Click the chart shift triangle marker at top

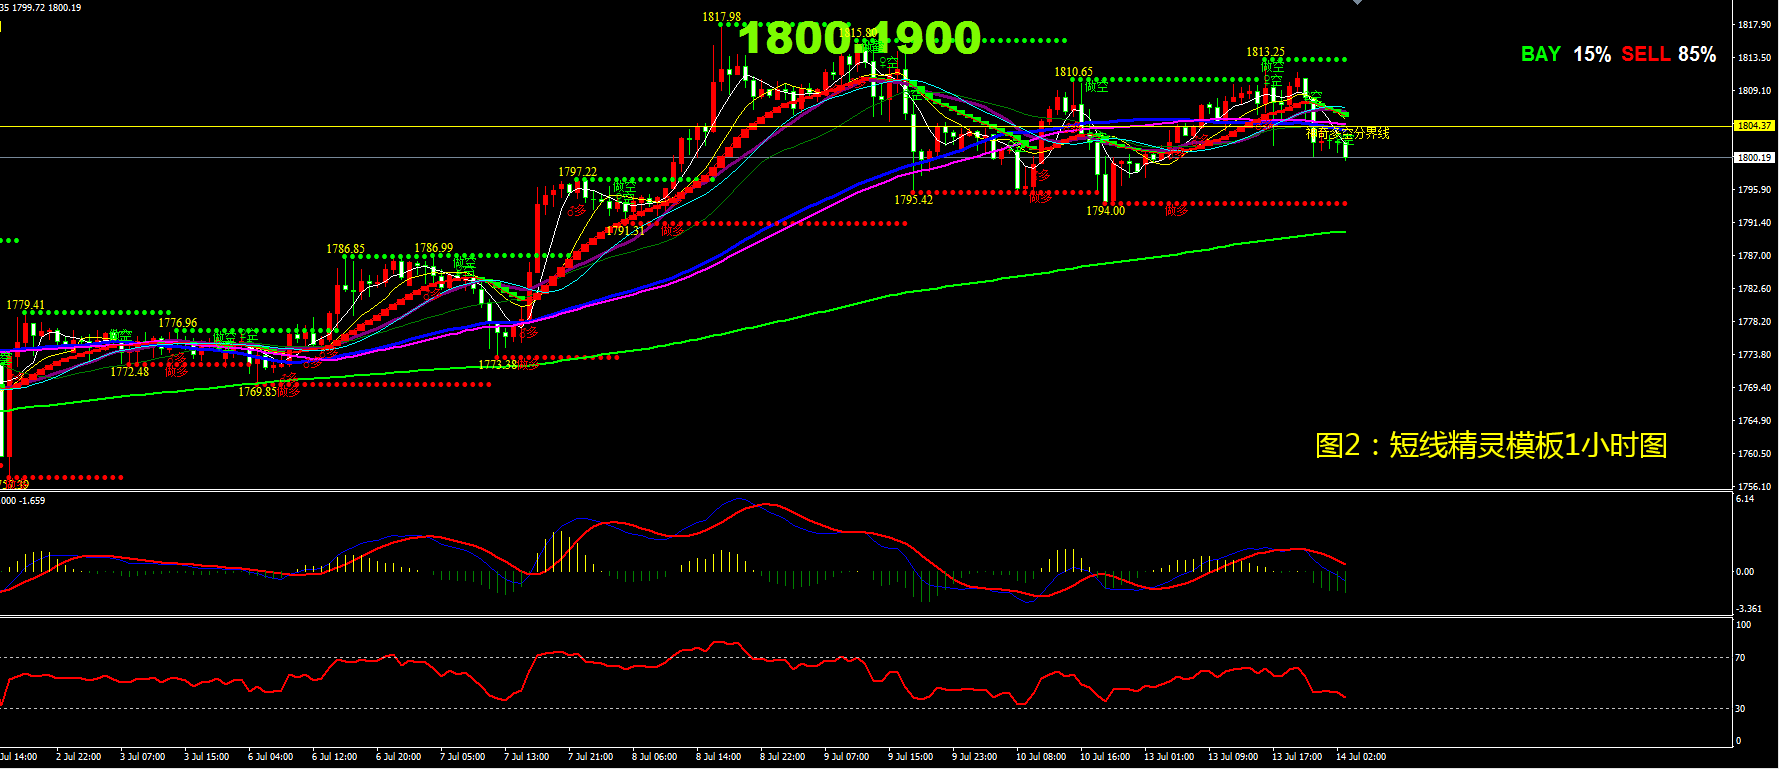(x=1357, y=3)
